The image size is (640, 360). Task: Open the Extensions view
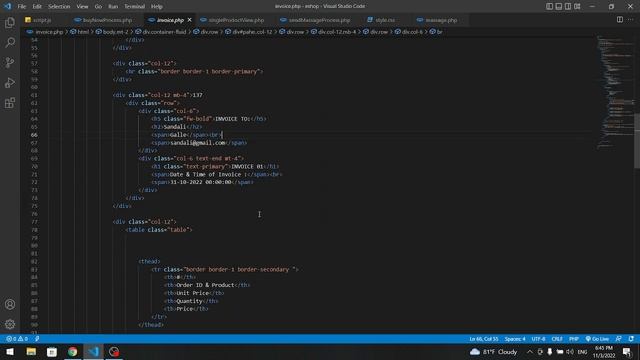[10, 102]
